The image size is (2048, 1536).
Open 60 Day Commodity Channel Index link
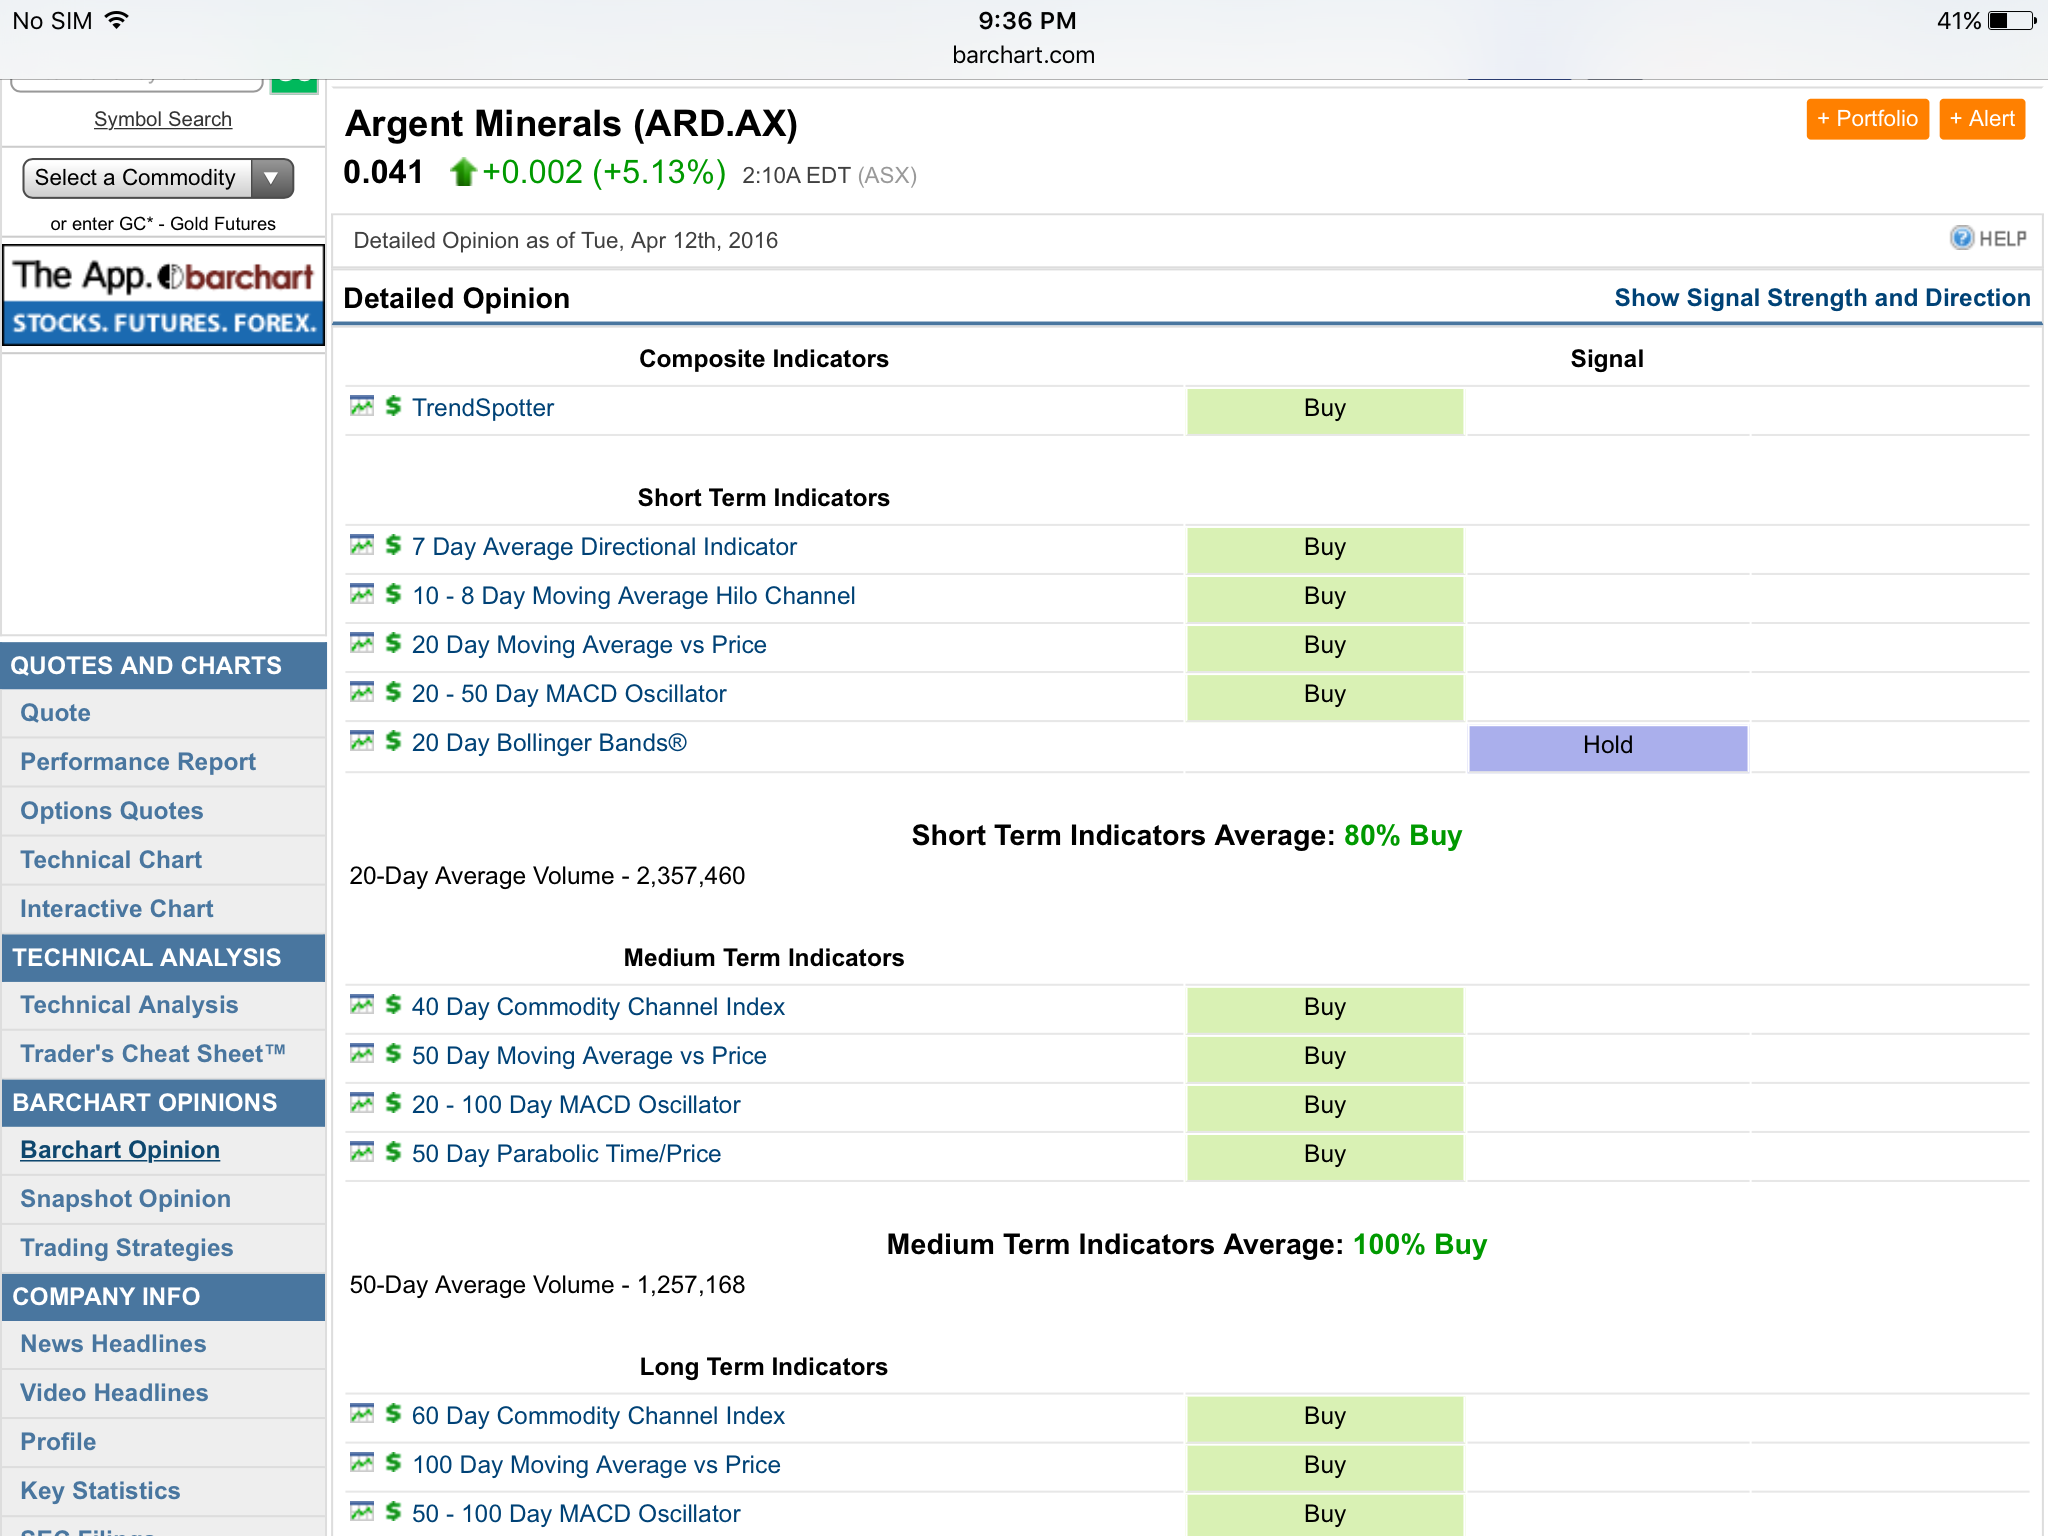(598, 1416)
